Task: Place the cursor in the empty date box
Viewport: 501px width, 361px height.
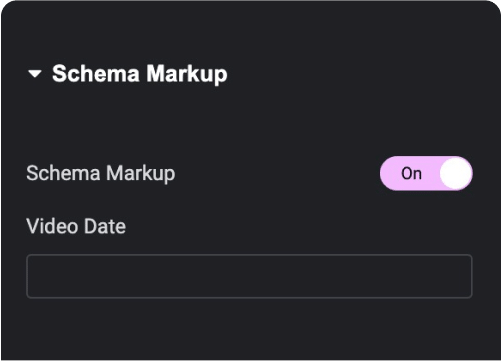Action: click(x=249, y=276)
